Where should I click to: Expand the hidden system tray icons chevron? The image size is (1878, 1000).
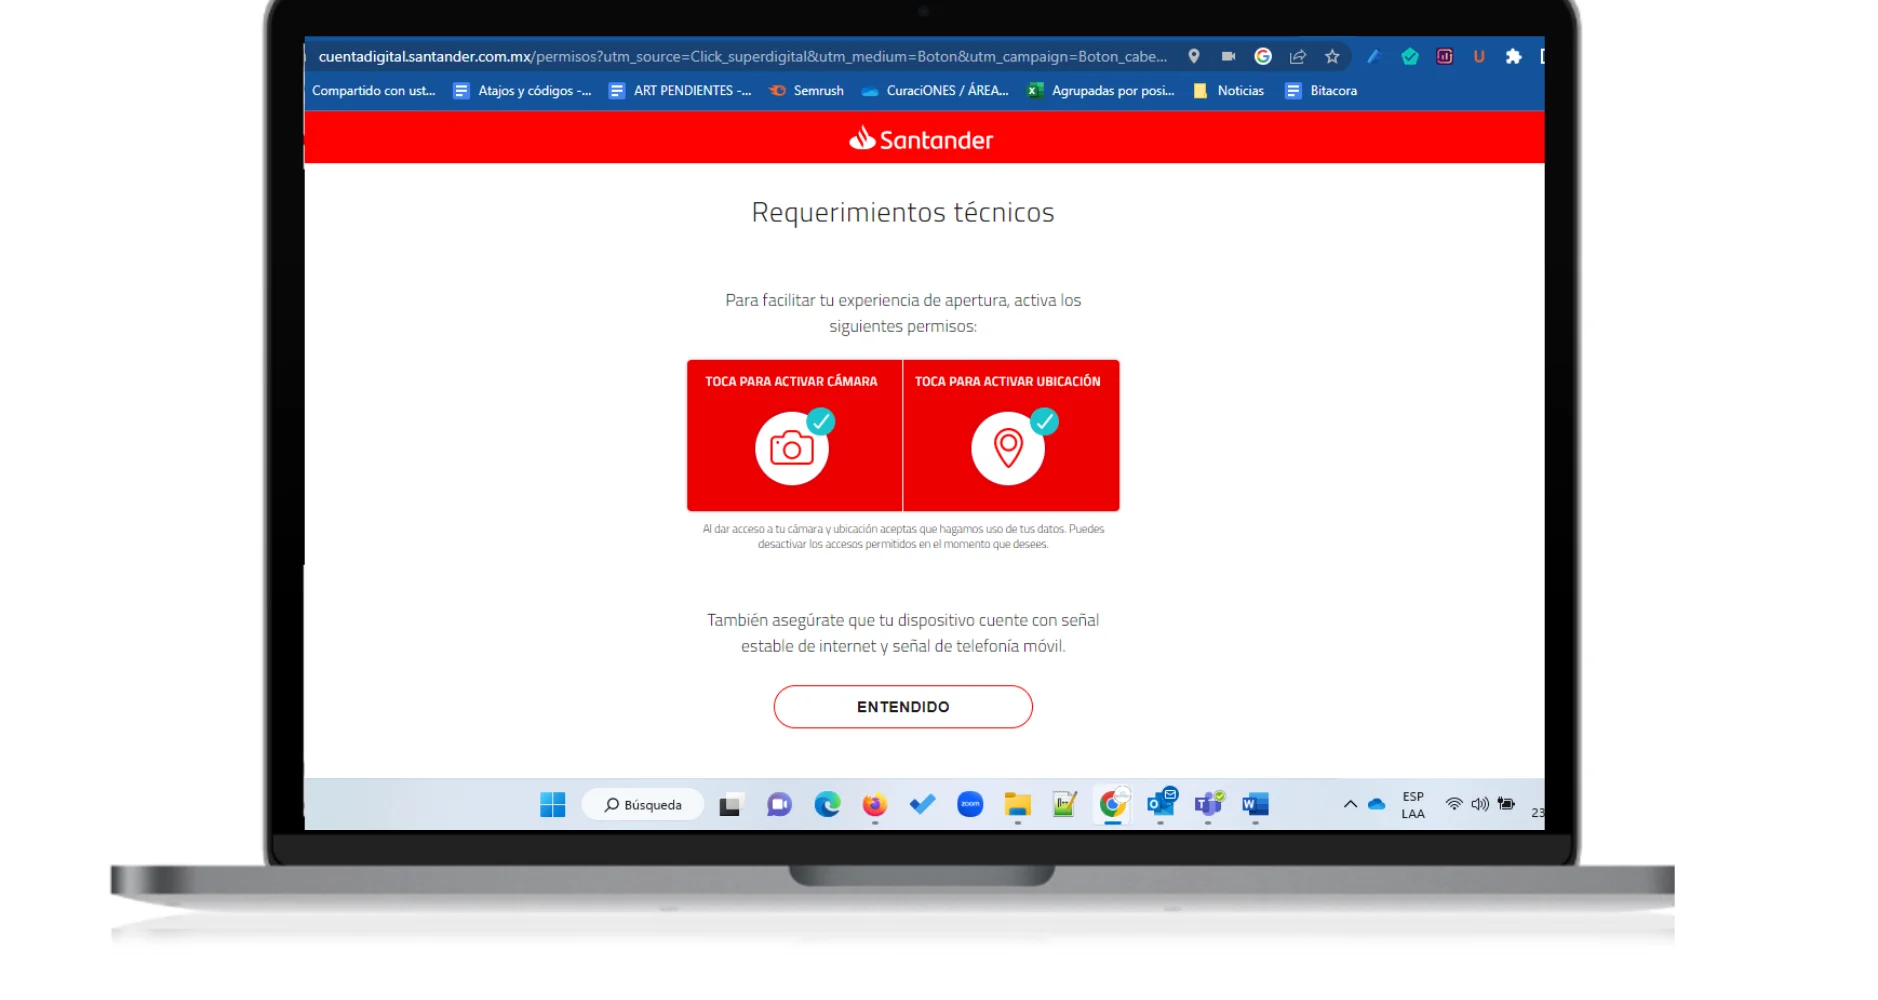point(1350,804)
